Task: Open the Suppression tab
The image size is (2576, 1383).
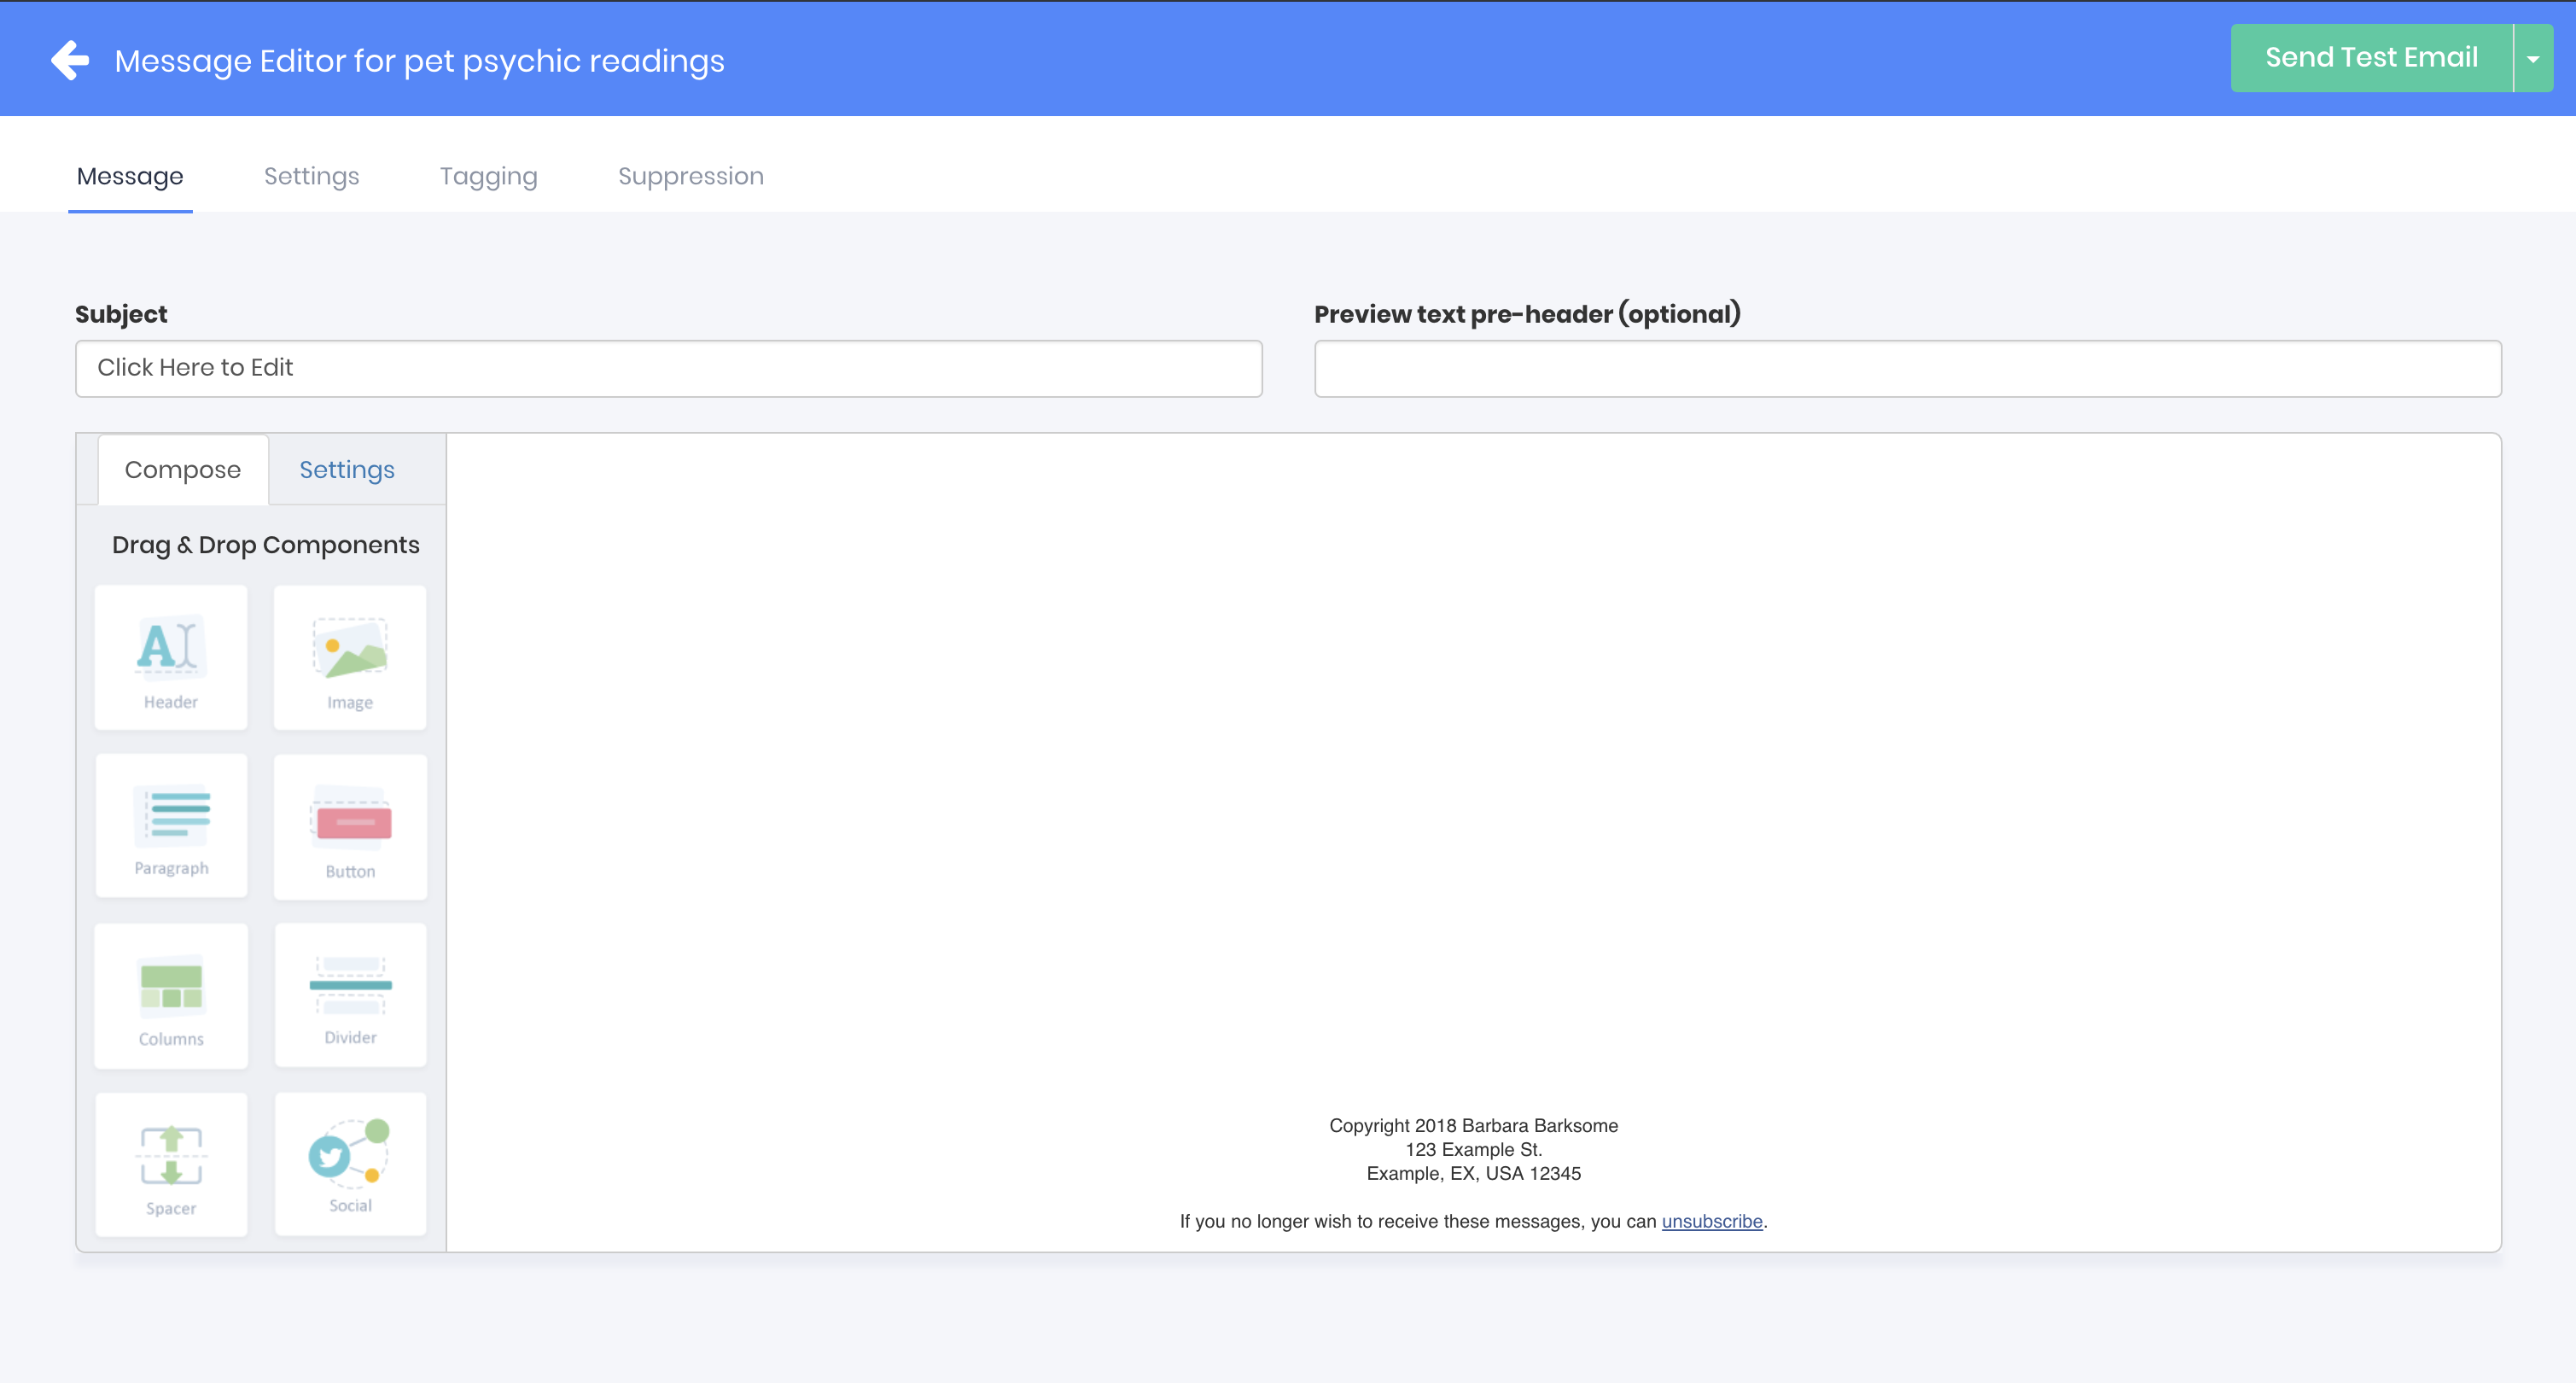Action: click(x=690, y=176)
